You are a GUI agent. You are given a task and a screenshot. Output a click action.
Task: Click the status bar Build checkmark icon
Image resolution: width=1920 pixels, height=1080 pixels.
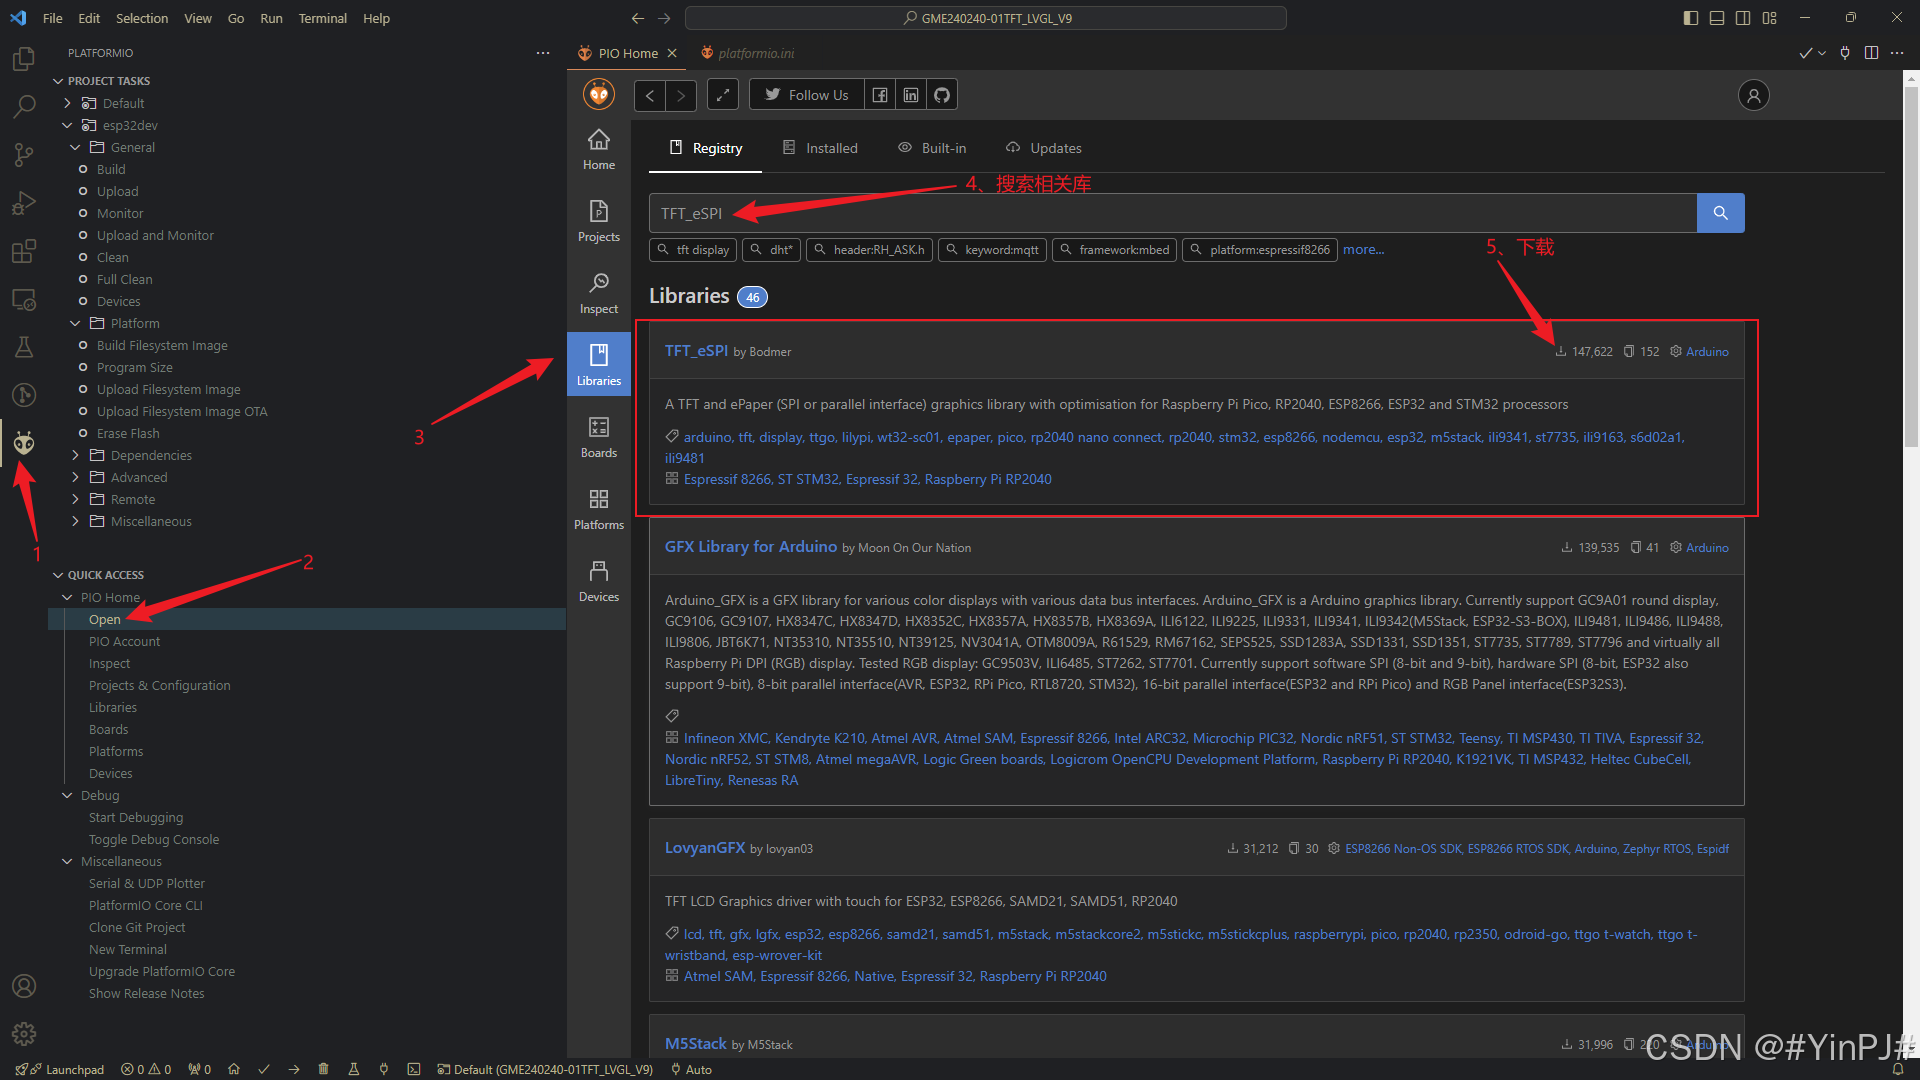pos(264,1069)
